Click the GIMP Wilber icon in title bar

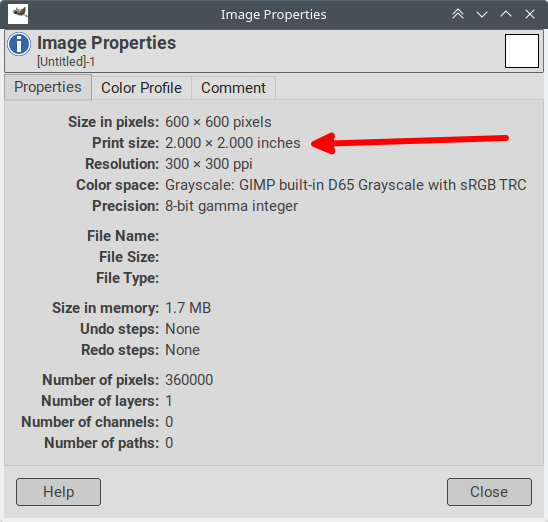point(18,14)
